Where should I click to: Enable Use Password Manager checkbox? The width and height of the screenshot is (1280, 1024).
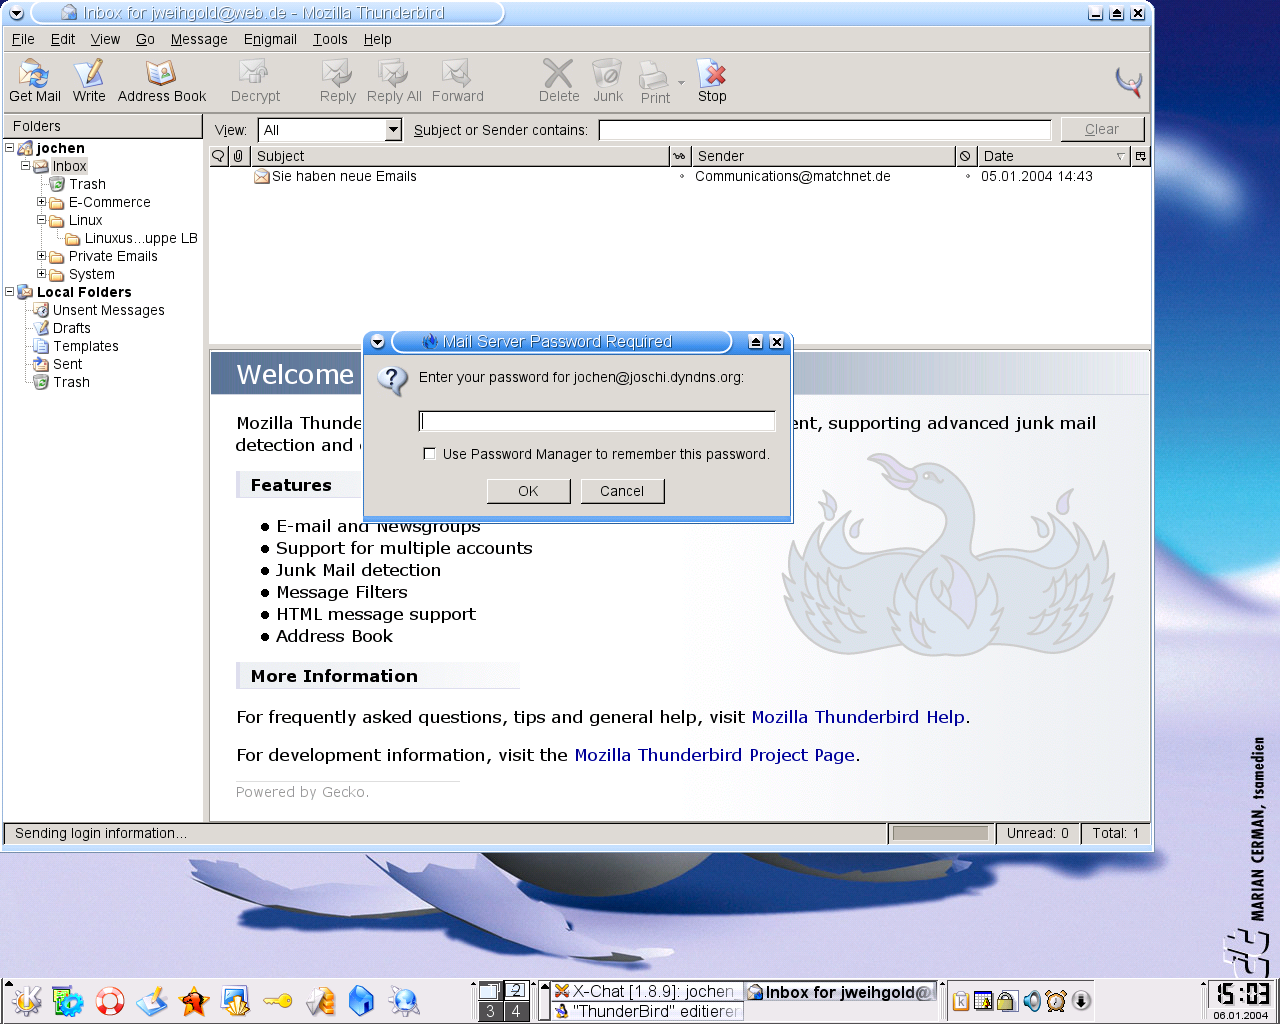pos(430,454)
